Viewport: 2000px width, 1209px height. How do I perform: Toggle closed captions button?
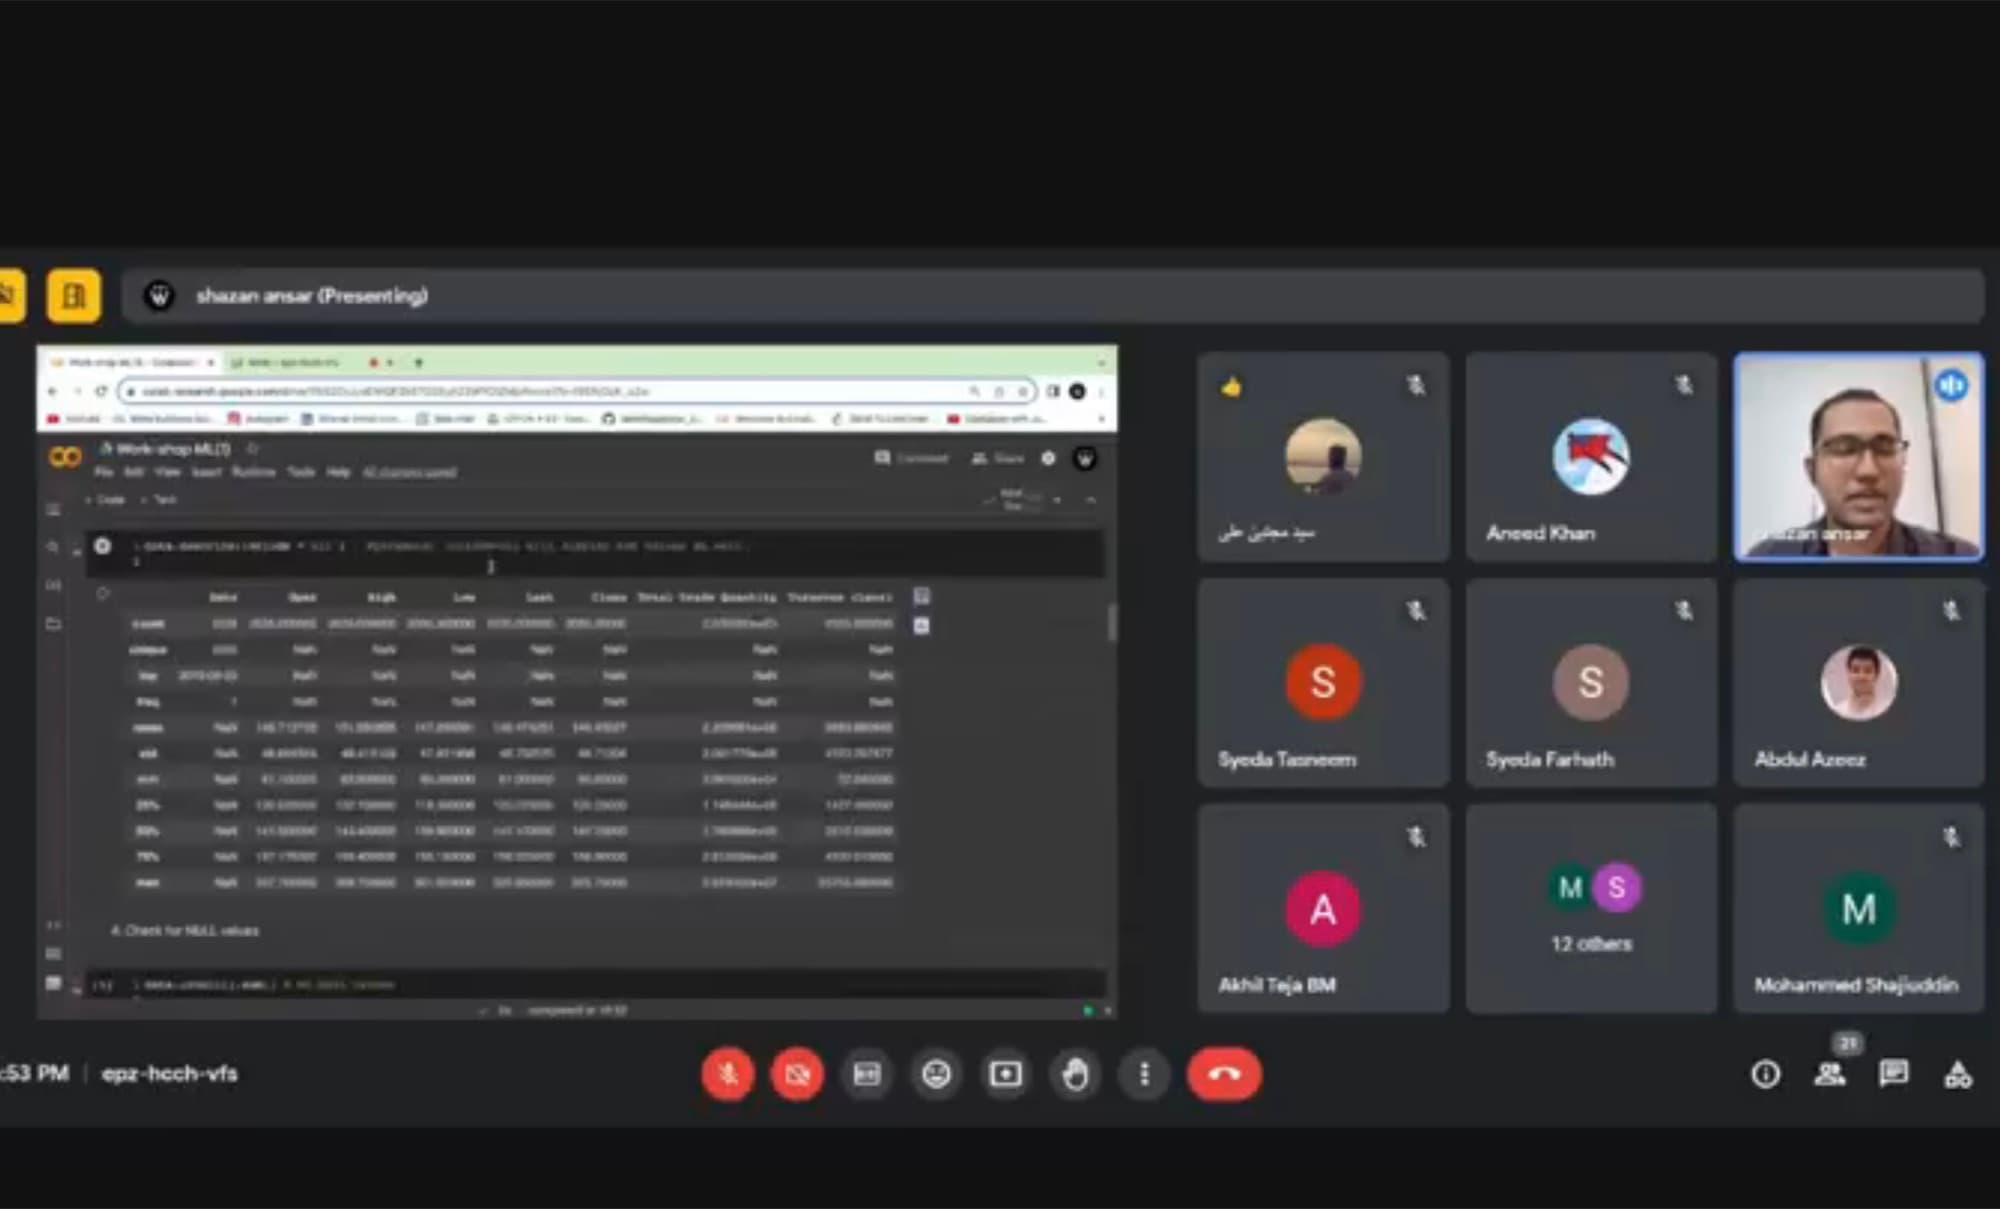(867, 1074)
